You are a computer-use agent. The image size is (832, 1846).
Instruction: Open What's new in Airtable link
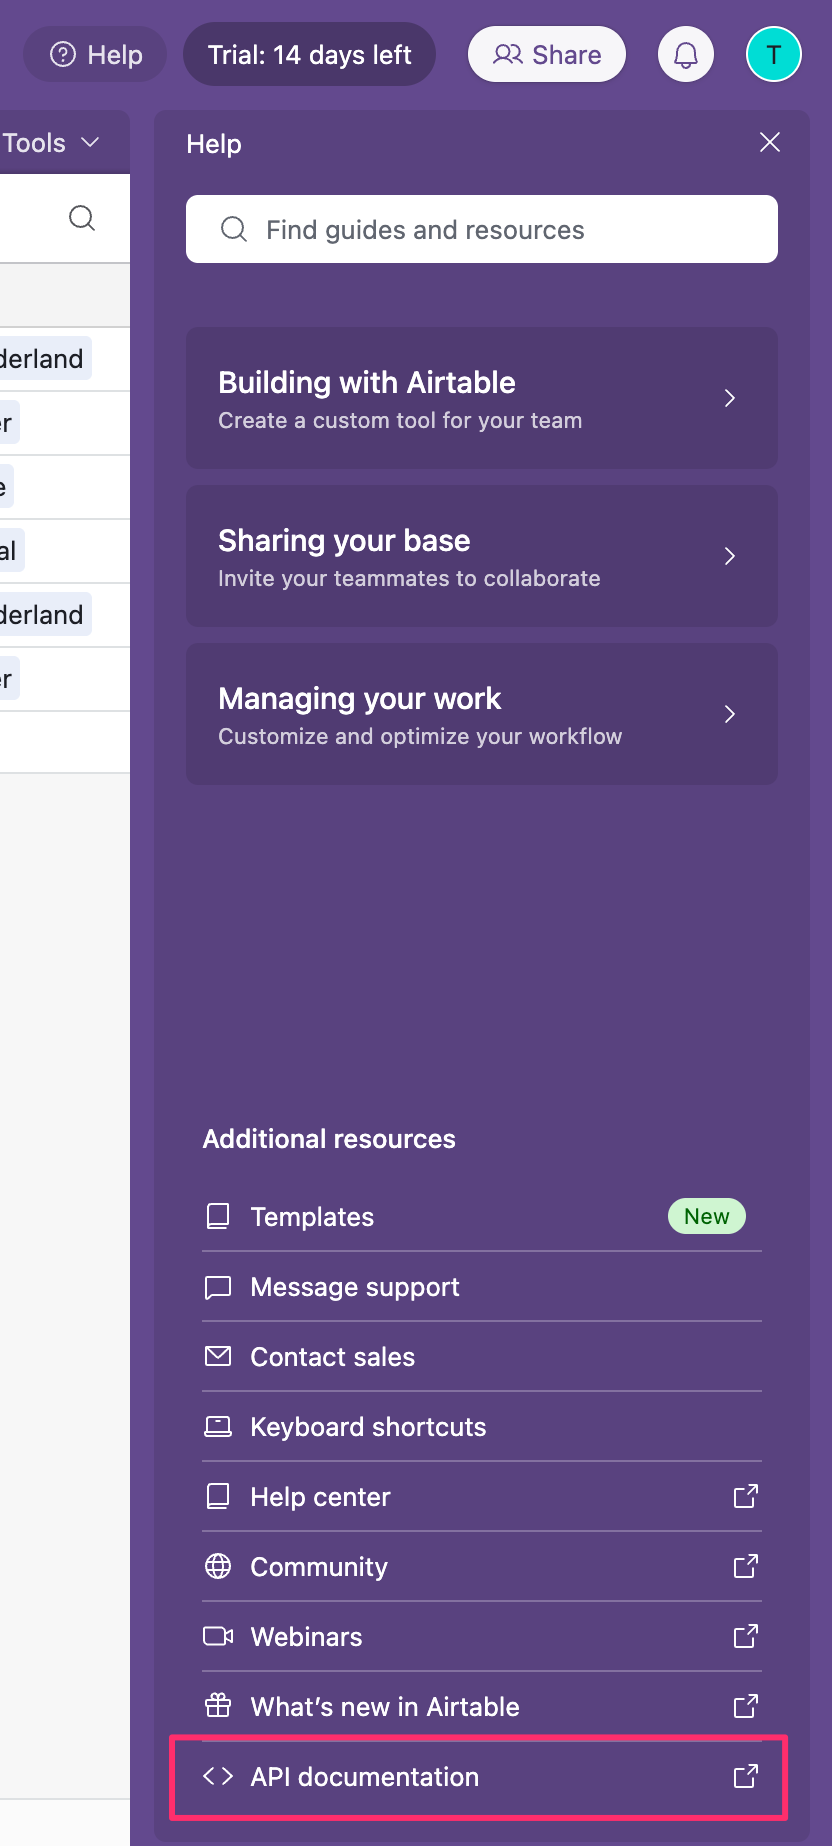click(482, 1707)
